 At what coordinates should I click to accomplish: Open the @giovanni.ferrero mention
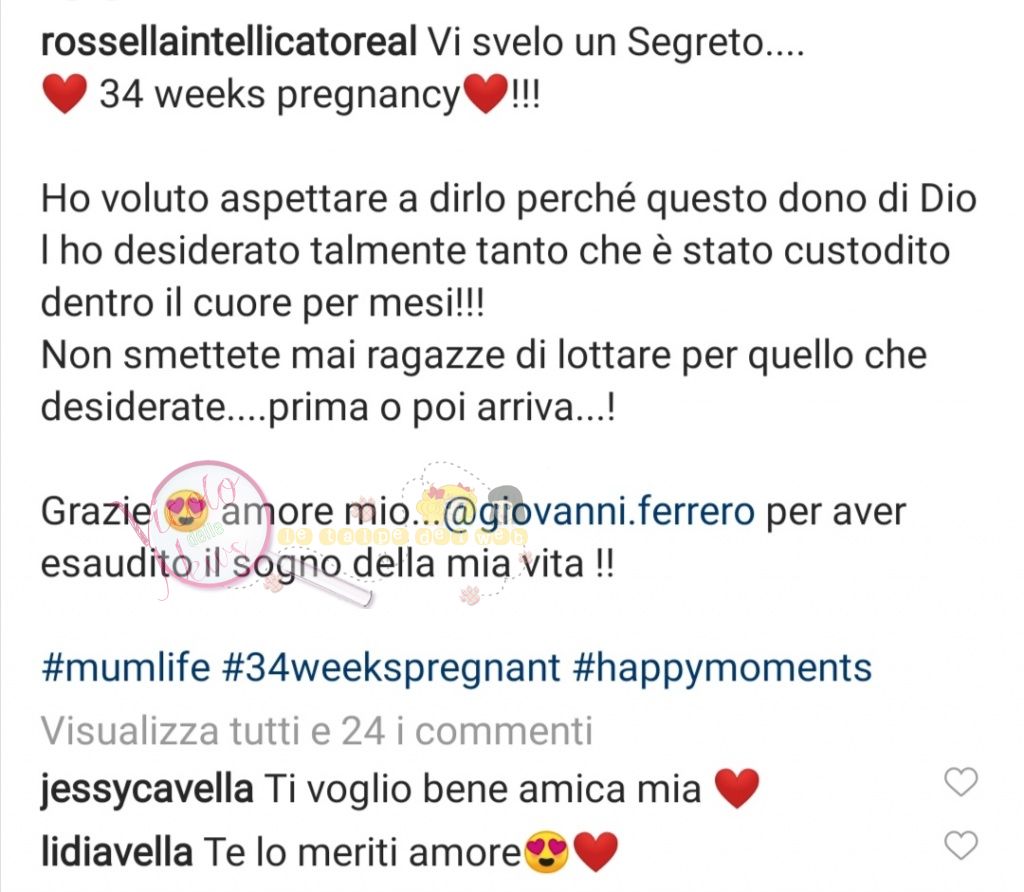599,511
